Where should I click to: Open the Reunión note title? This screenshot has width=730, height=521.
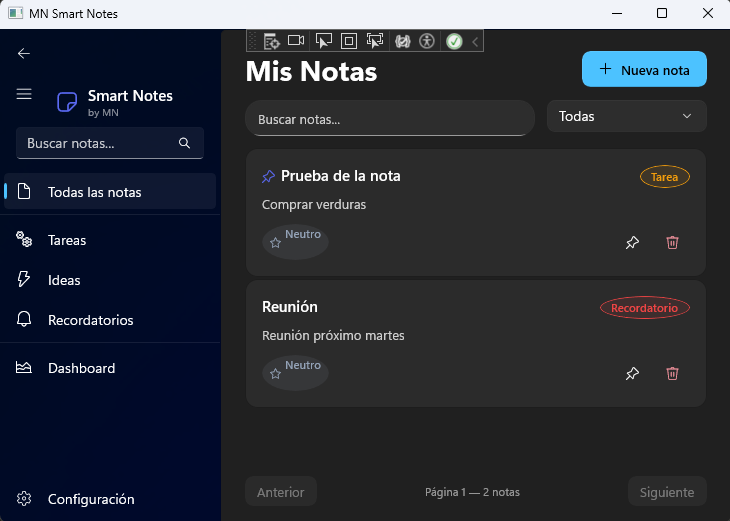click(290, 307)
